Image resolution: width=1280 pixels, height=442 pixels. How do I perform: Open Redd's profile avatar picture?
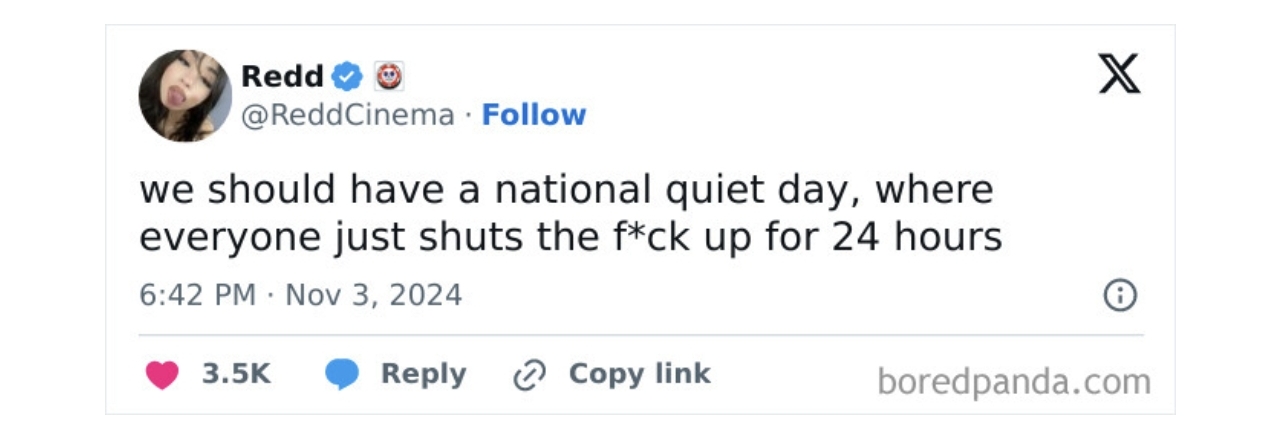pyautogui.click(x=185, y=96)
